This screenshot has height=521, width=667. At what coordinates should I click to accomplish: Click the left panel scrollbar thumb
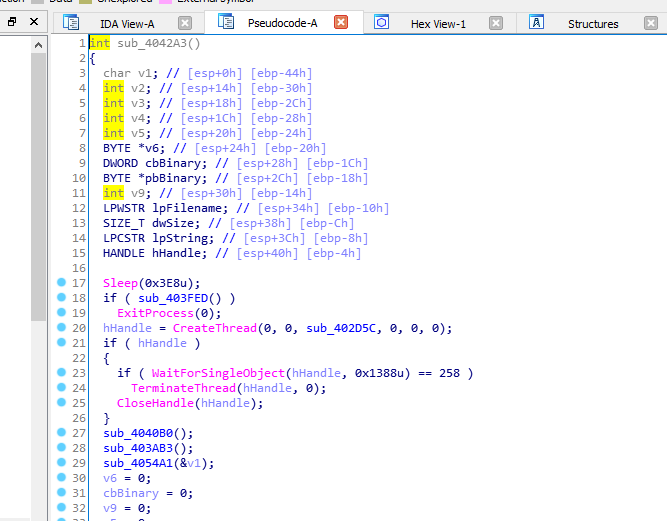click(38, 186)
